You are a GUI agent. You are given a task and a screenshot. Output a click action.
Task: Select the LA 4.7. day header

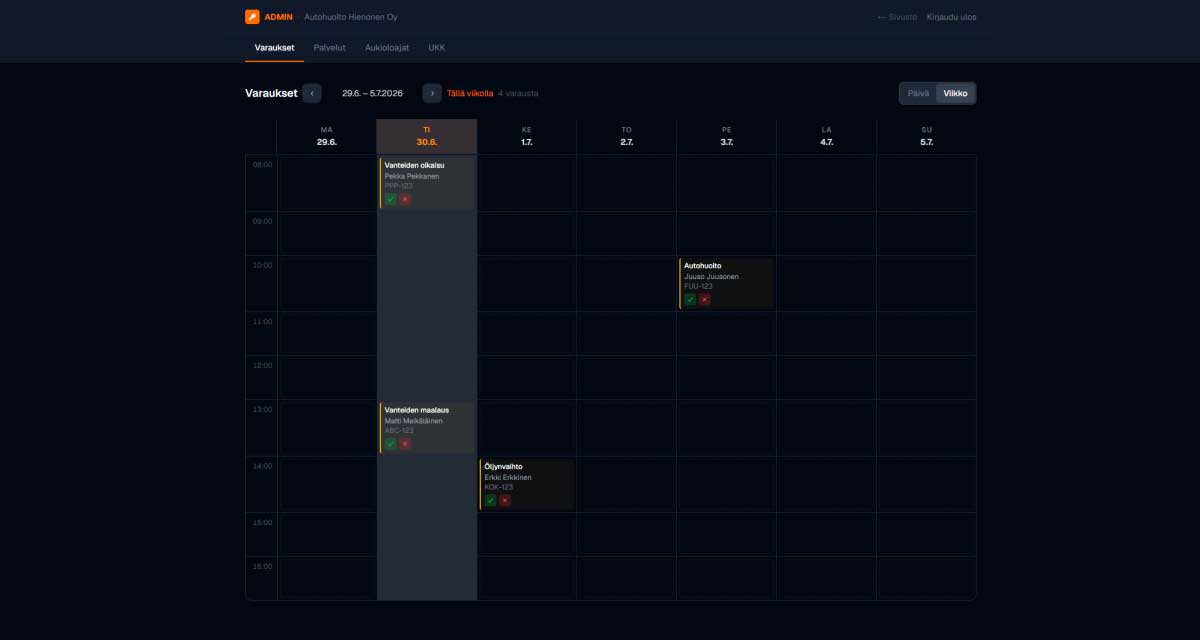click(827, 137)
